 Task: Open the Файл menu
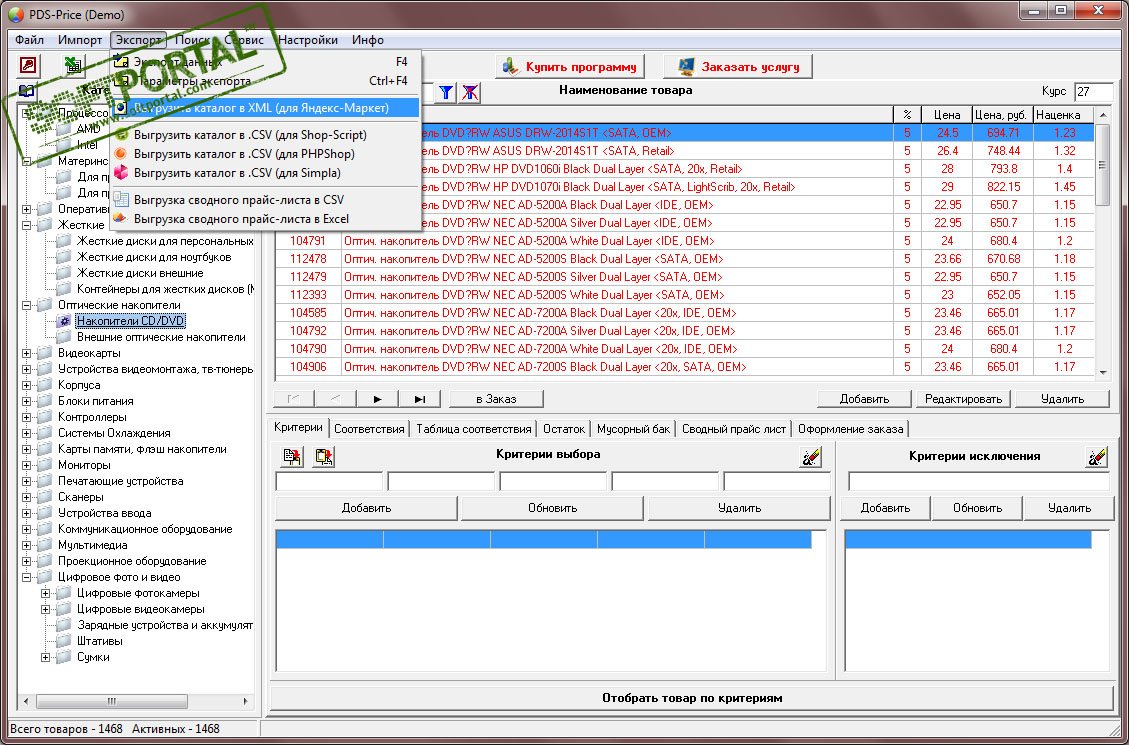tap(29, 40)
